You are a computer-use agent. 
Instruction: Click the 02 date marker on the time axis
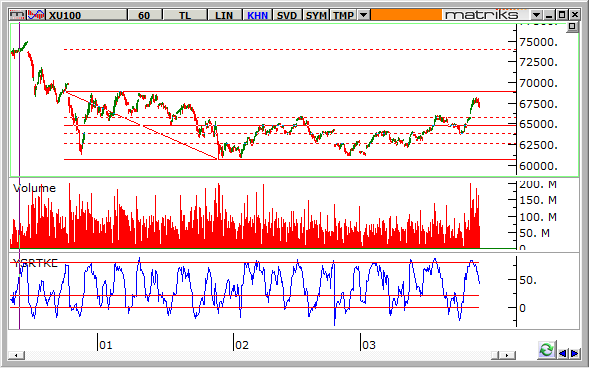pyautogui.click(x=242, y=345)
